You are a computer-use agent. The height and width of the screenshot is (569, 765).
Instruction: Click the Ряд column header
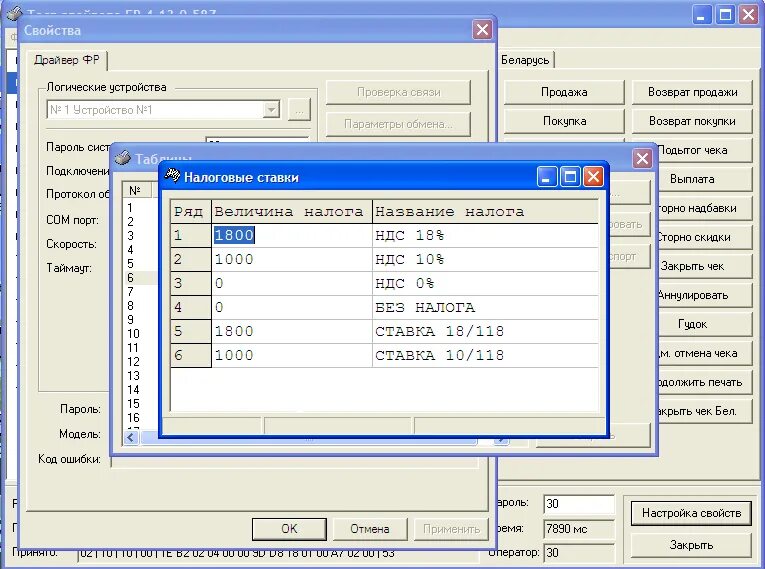click(x=191, y=211)
